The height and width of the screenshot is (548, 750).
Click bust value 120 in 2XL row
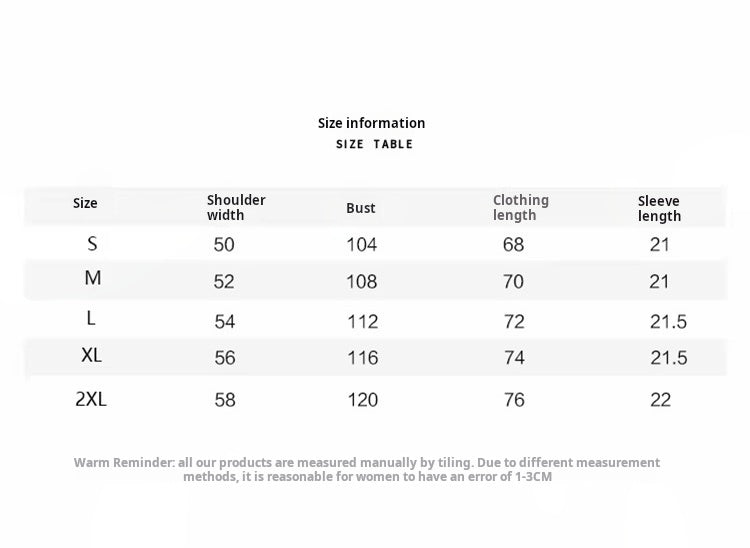pyautogui.click(x=362, y=400)
